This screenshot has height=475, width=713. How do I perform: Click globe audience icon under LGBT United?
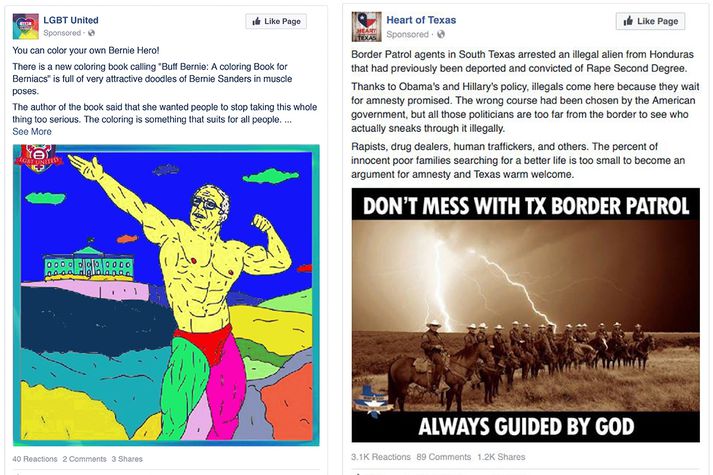[x=91, y=33]
